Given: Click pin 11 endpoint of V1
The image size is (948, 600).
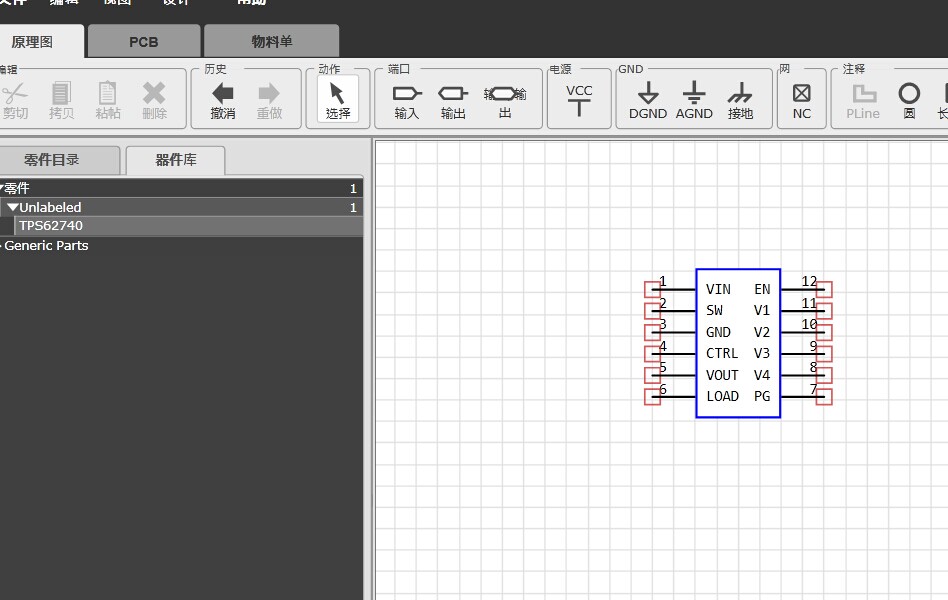Looking at the screenshot, I should (x=824, y=311).
